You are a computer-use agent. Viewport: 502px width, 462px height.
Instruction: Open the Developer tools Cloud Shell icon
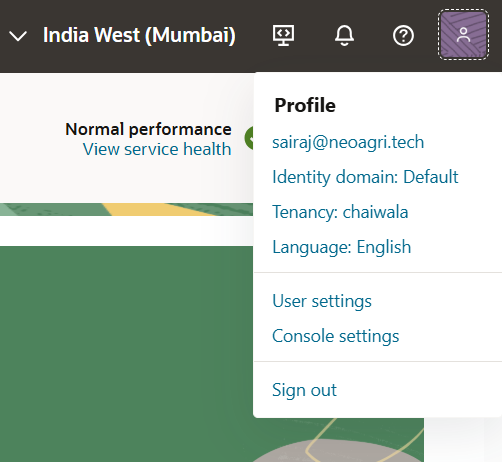(283, 35)
